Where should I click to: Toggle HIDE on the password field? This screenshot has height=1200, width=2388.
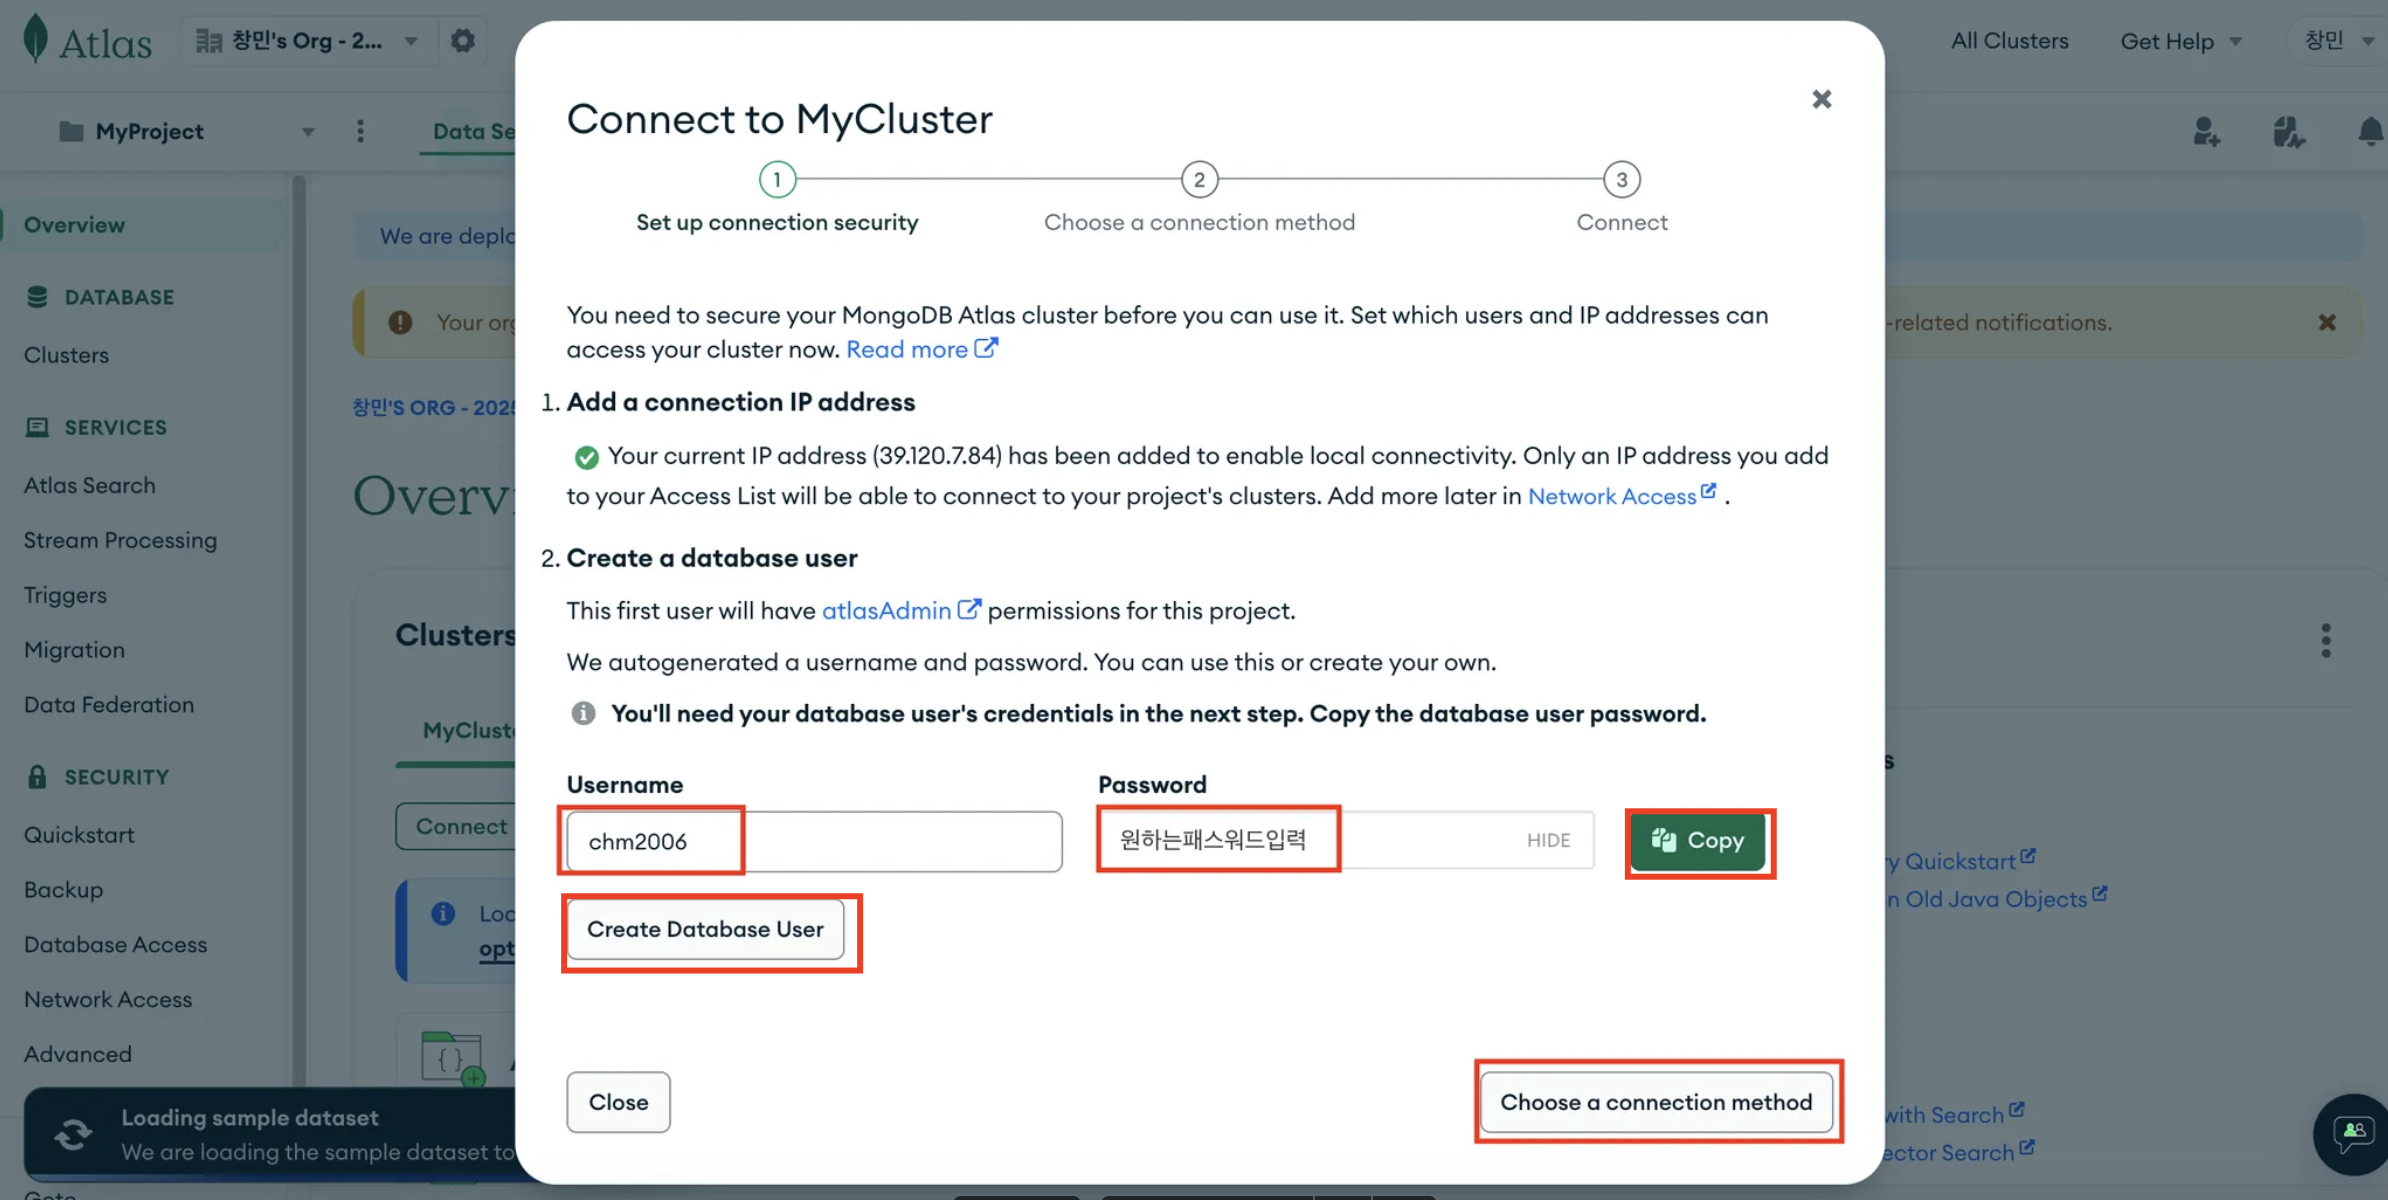(x=1548, y=840)
